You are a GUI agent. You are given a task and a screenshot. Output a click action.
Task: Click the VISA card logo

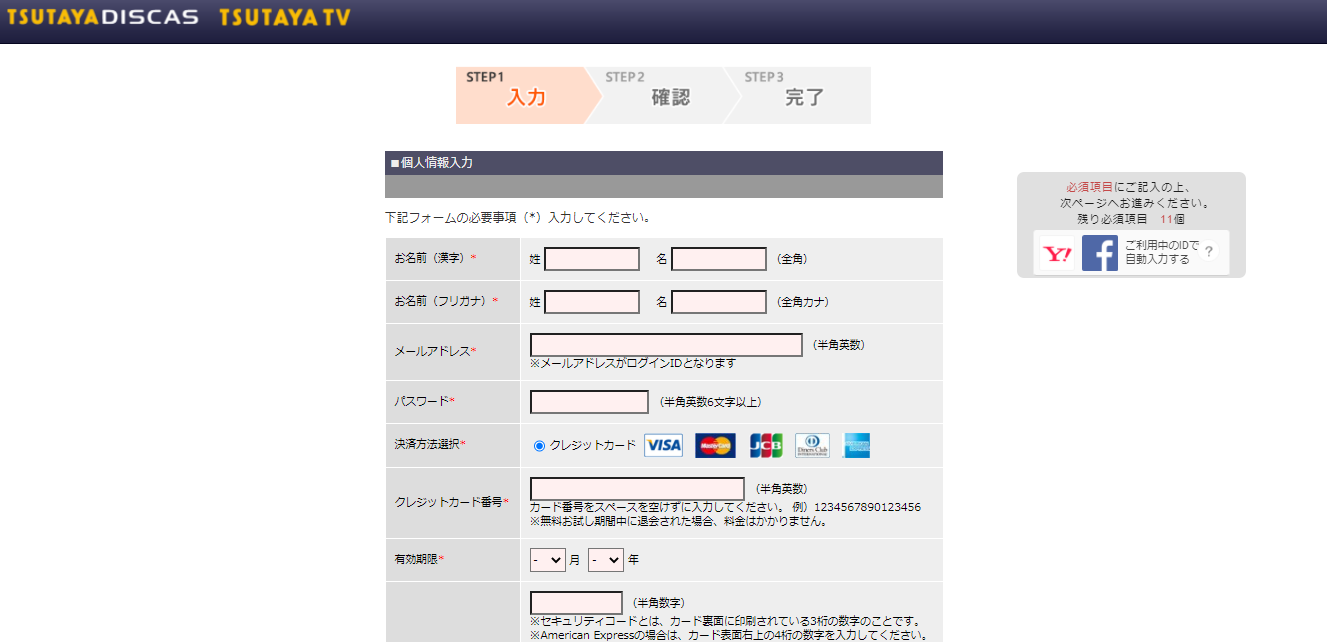(x=663, y=445)
